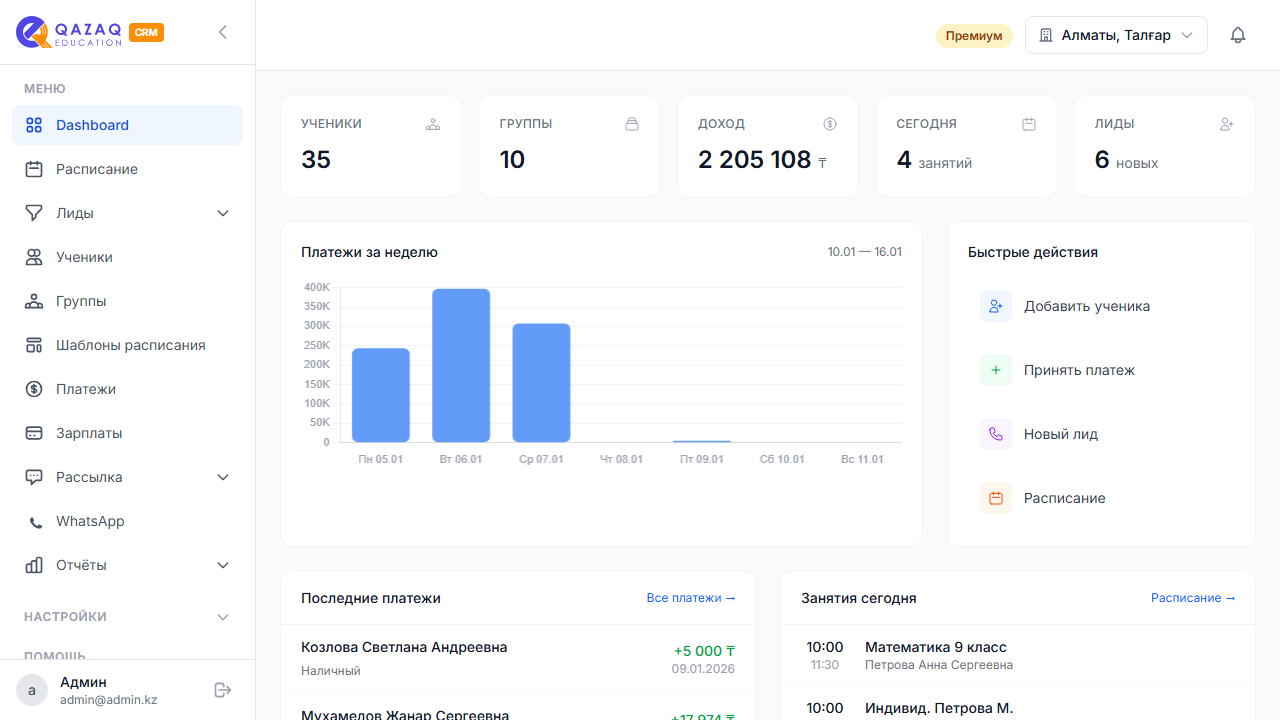Expand the Отчёты submenu chevron
This screenshot has height=720, width=1280.
223,565
